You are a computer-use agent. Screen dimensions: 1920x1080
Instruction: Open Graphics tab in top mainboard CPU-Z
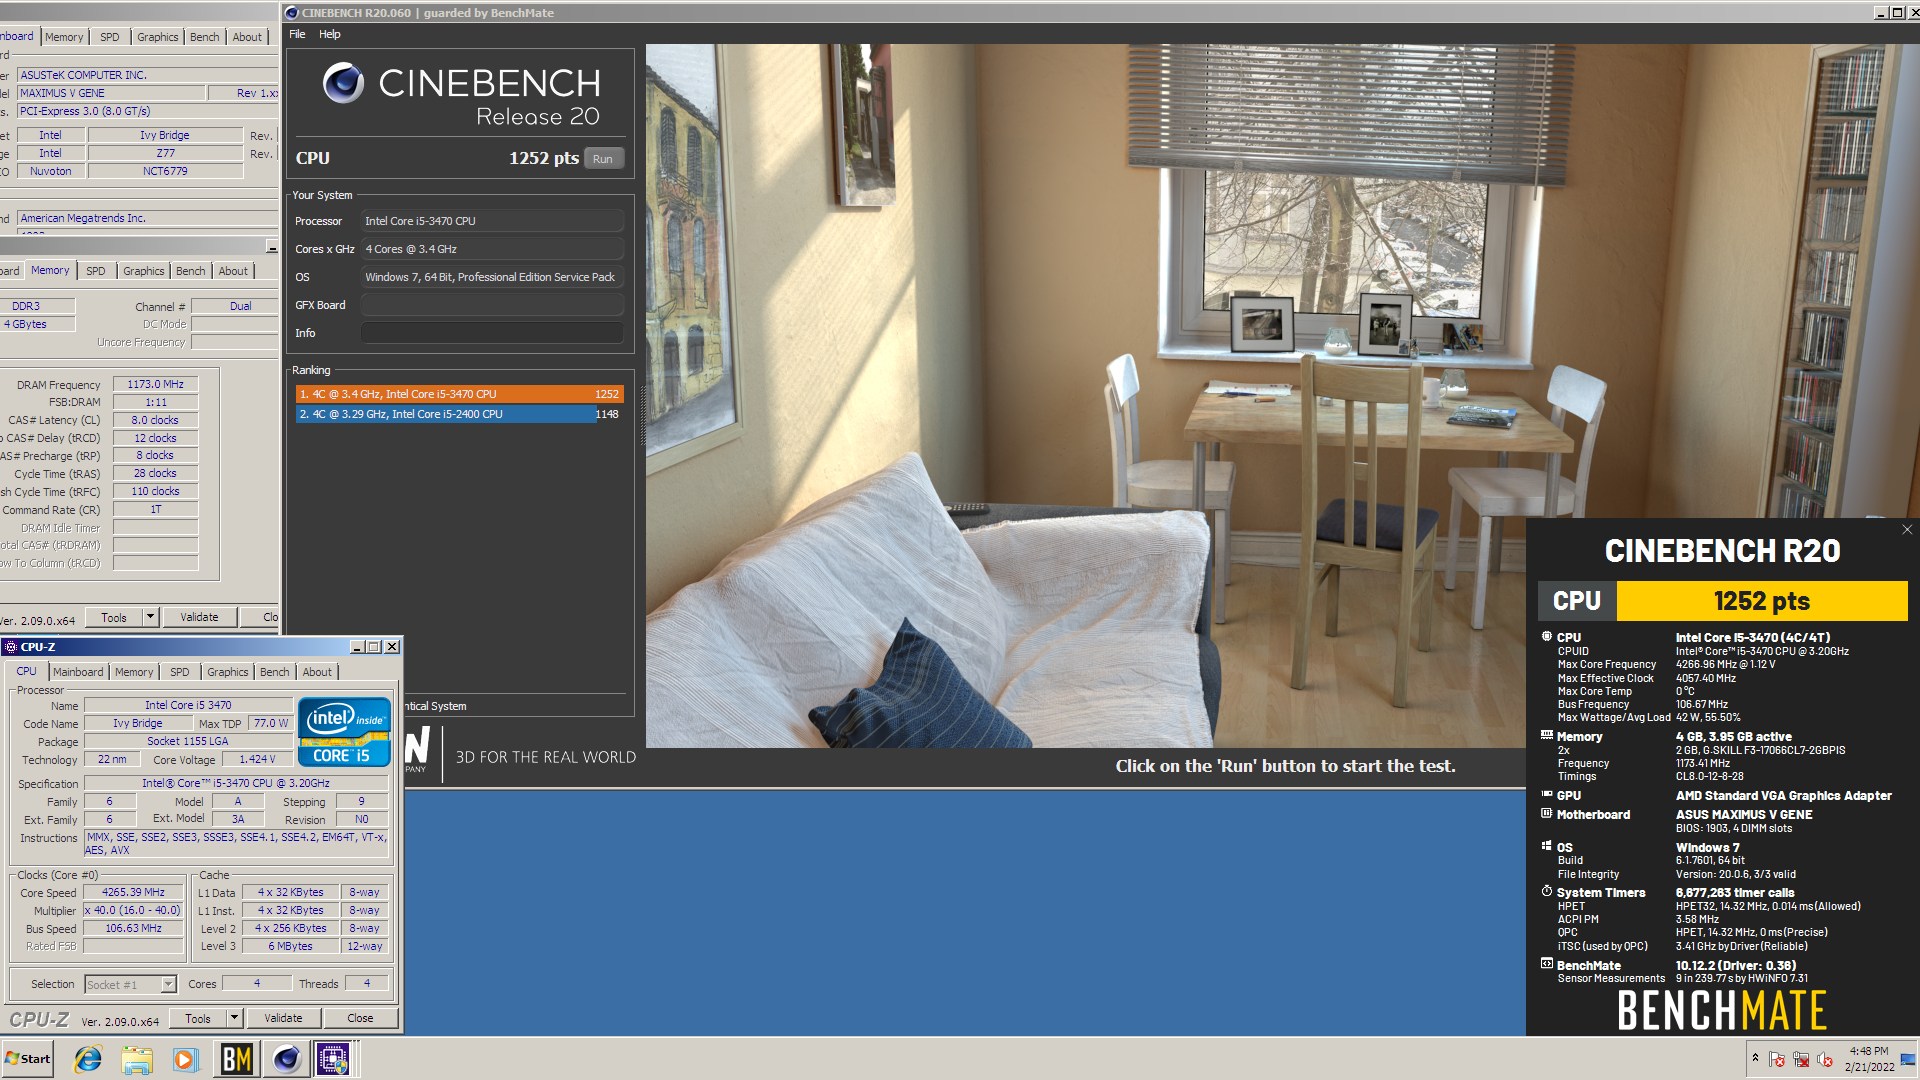click(x=158, y=37)
